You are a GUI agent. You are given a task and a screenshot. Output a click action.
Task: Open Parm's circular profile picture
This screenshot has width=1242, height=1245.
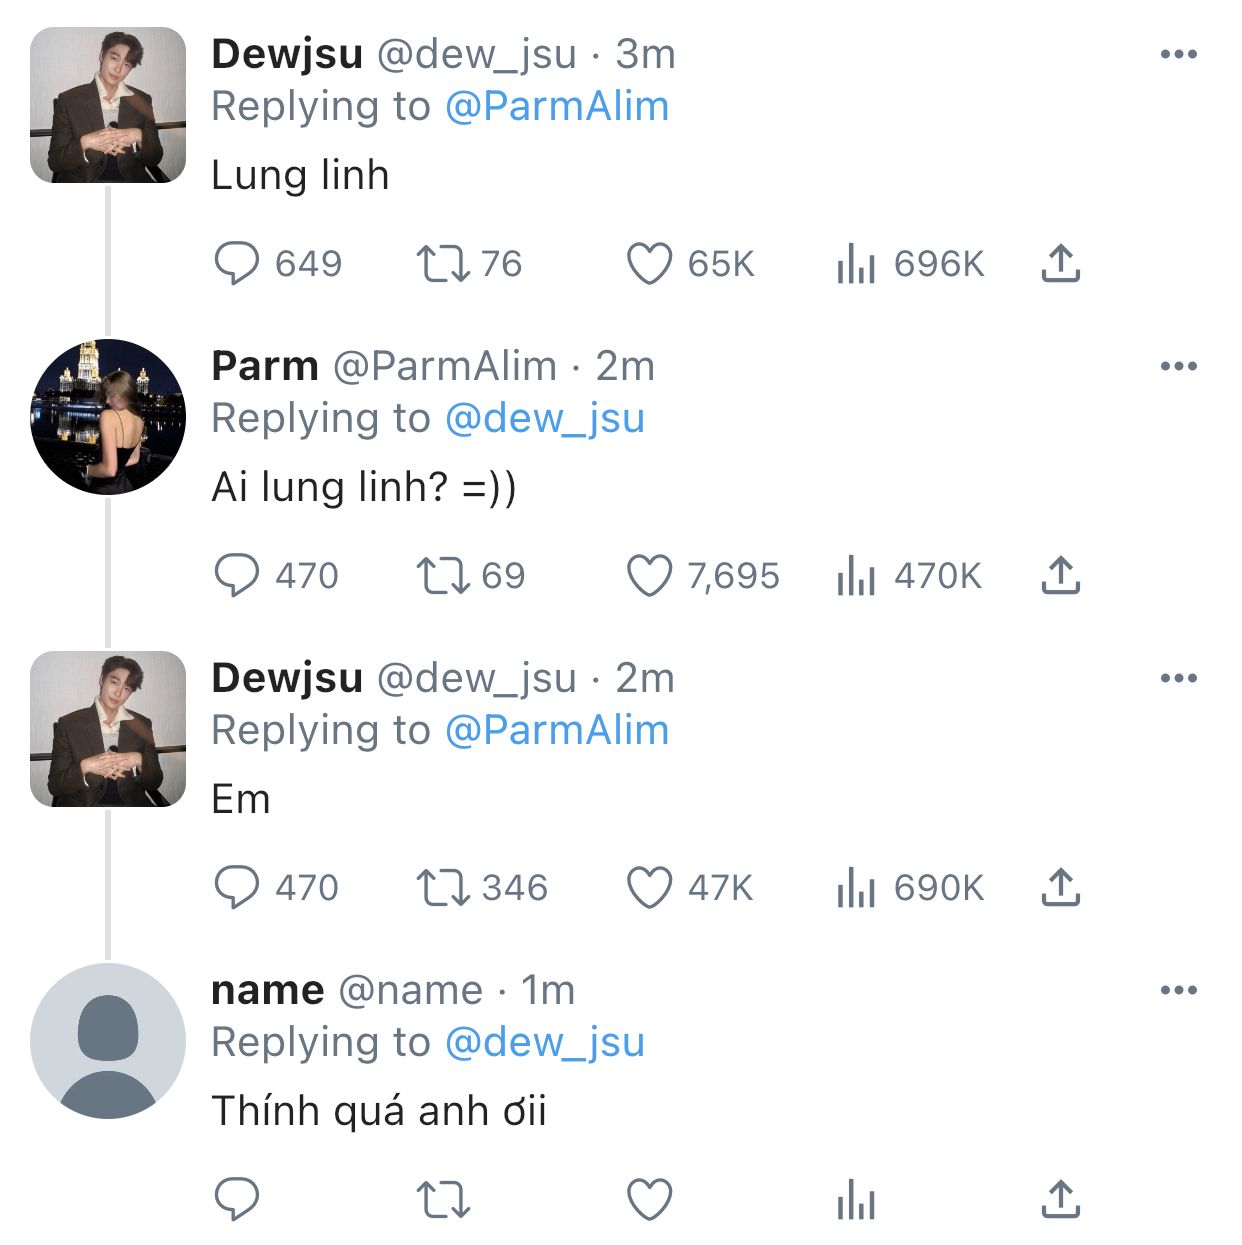click(108, 417)
